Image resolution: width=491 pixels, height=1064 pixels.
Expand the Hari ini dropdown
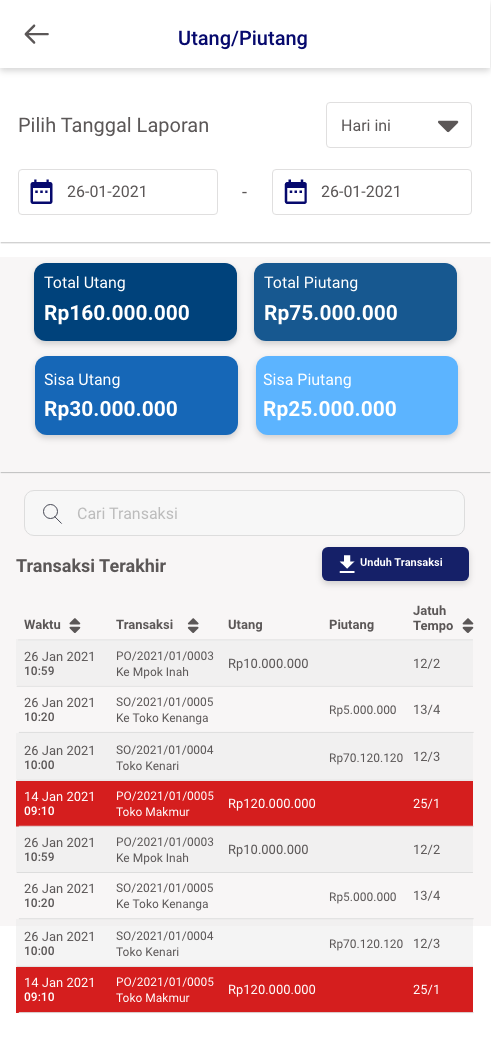(399, 126)
